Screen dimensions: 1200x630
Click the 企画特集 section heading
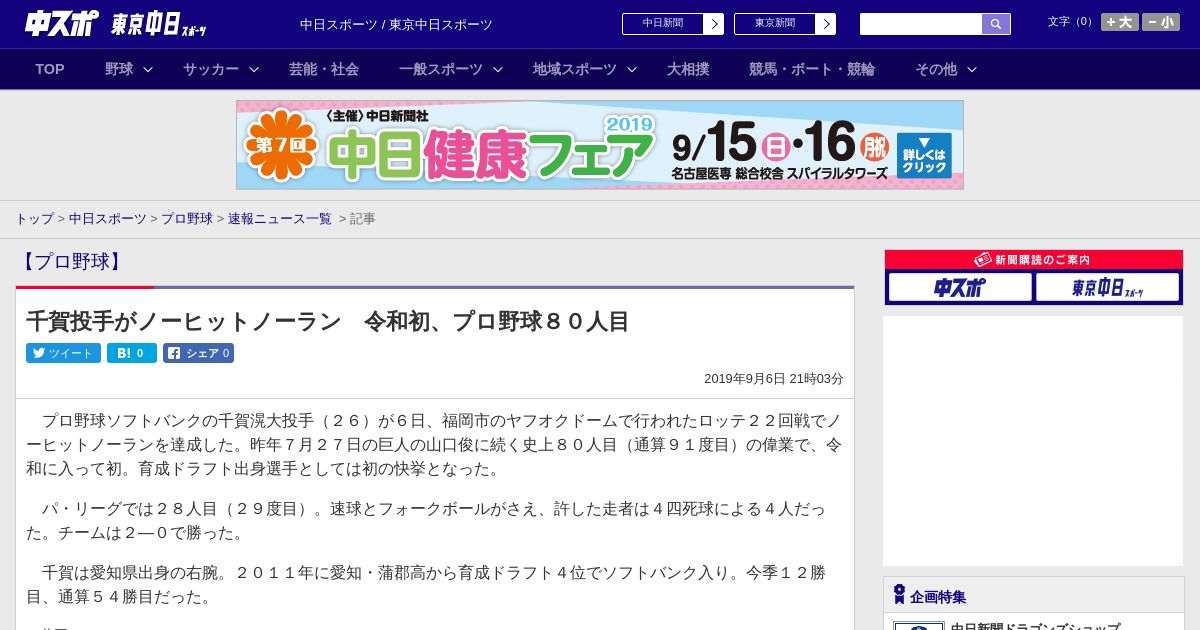tap(938, 596)
